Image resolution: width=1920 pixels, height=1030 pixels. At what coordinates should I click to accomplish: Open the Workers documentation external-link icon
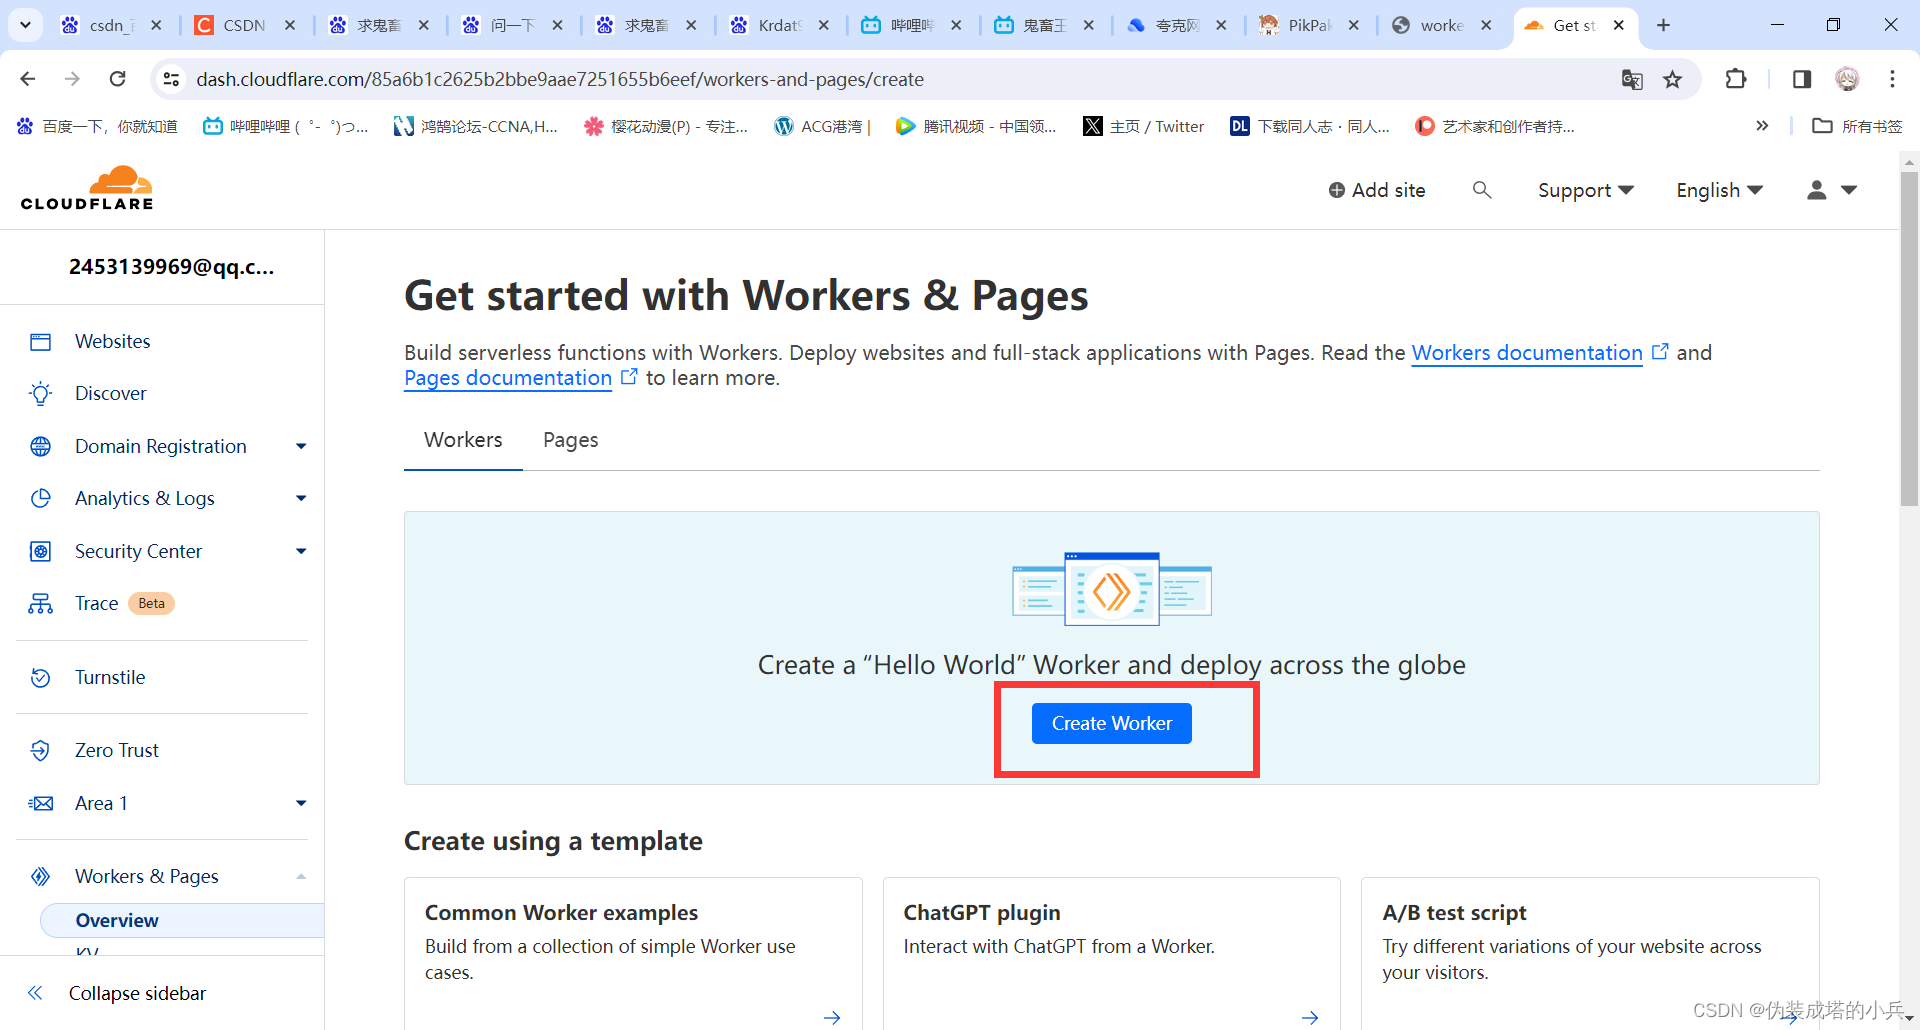coord(1660,352)
